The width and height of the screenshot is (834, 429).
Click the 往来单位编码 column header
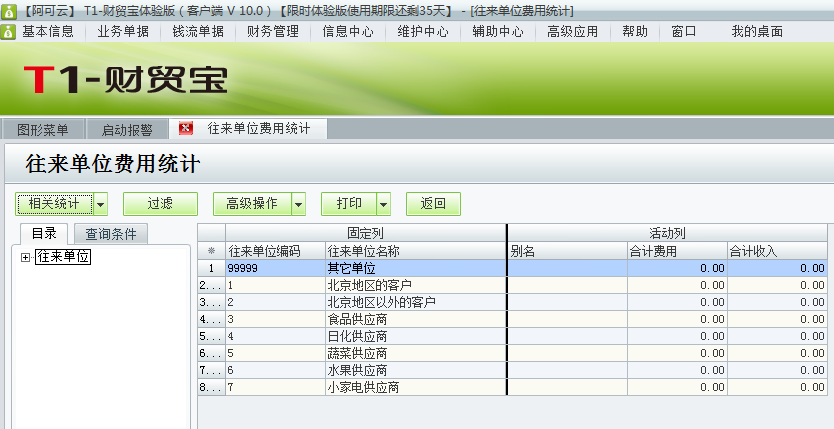276,251
